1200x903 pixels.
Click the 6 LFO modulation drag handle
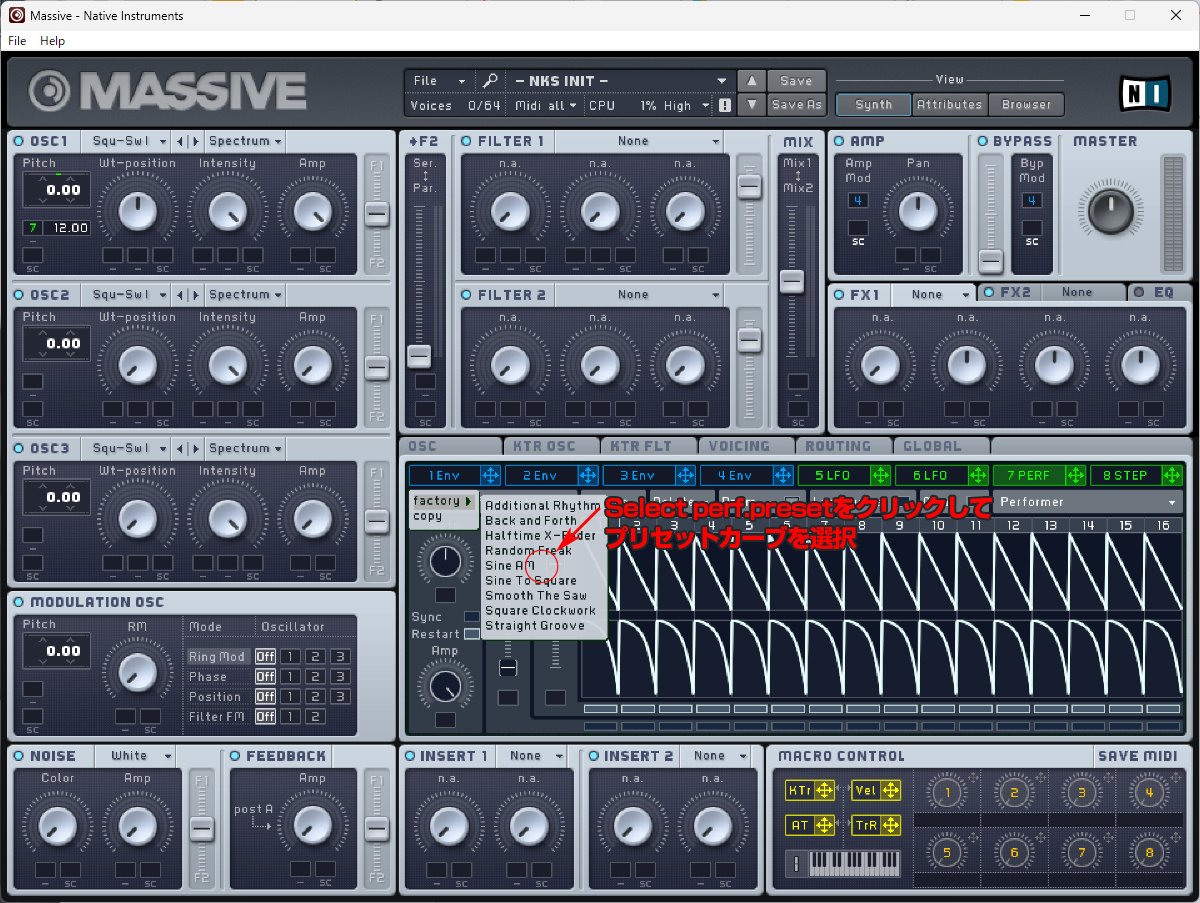(978, 475)
